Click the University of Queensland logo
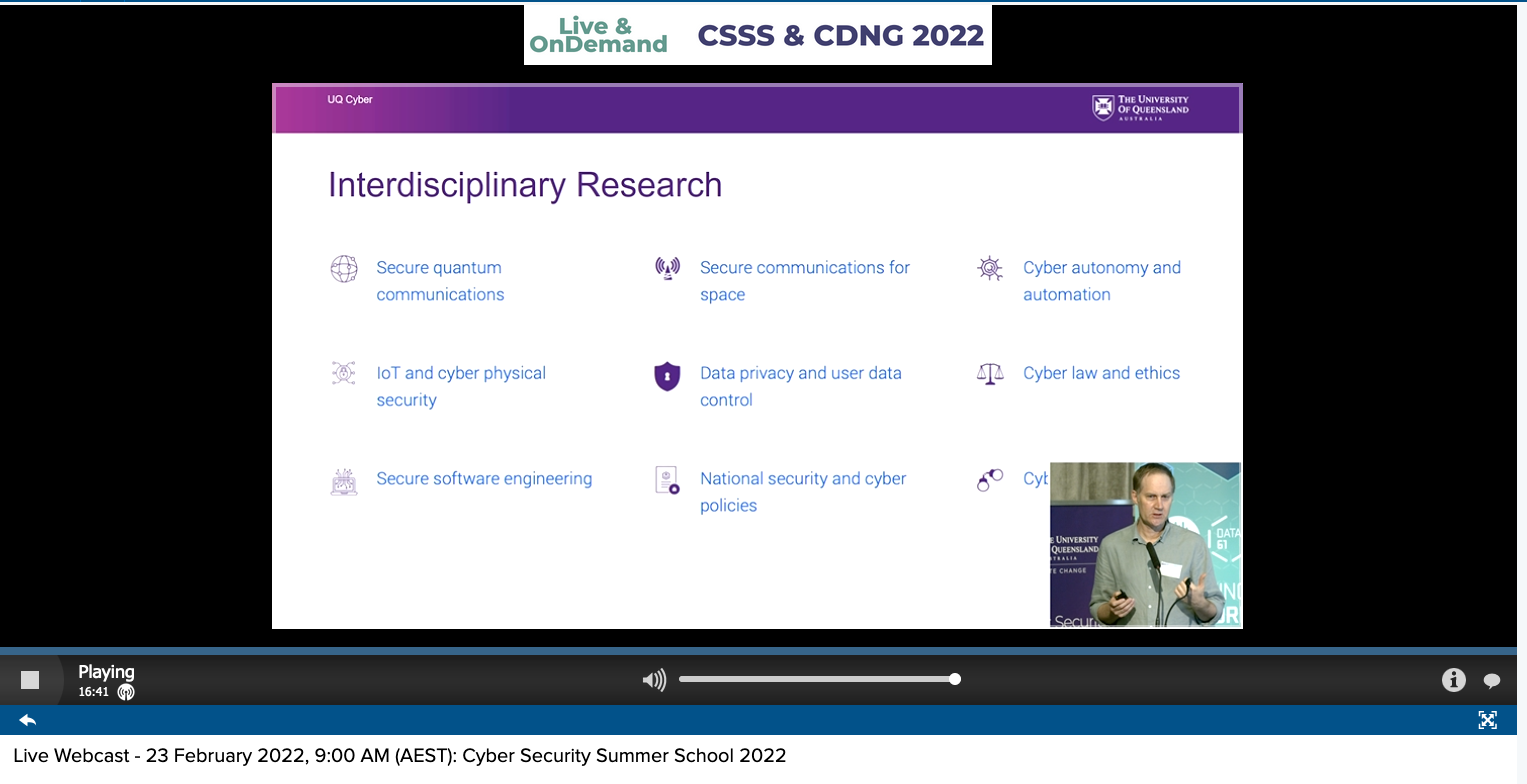The width and height of the screenshot is (1527, 784). click(x=1140, y=108)
